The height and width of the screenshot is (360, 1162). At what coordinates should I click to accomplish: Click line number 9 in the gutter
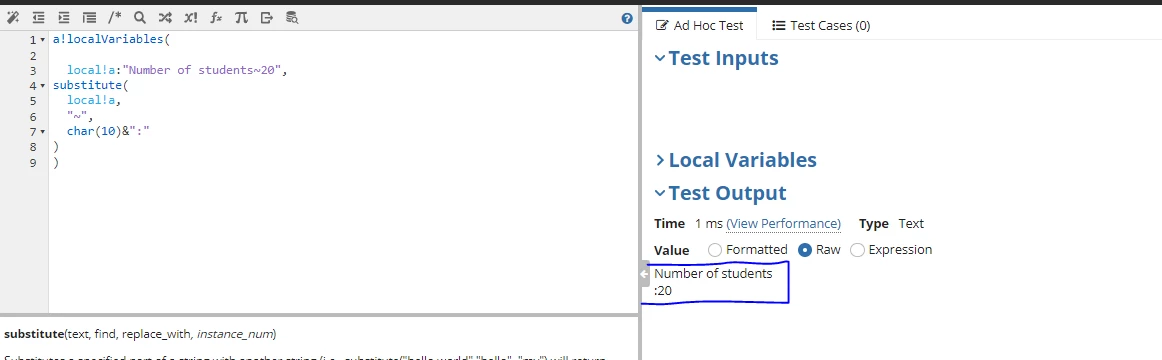(33, 163)
